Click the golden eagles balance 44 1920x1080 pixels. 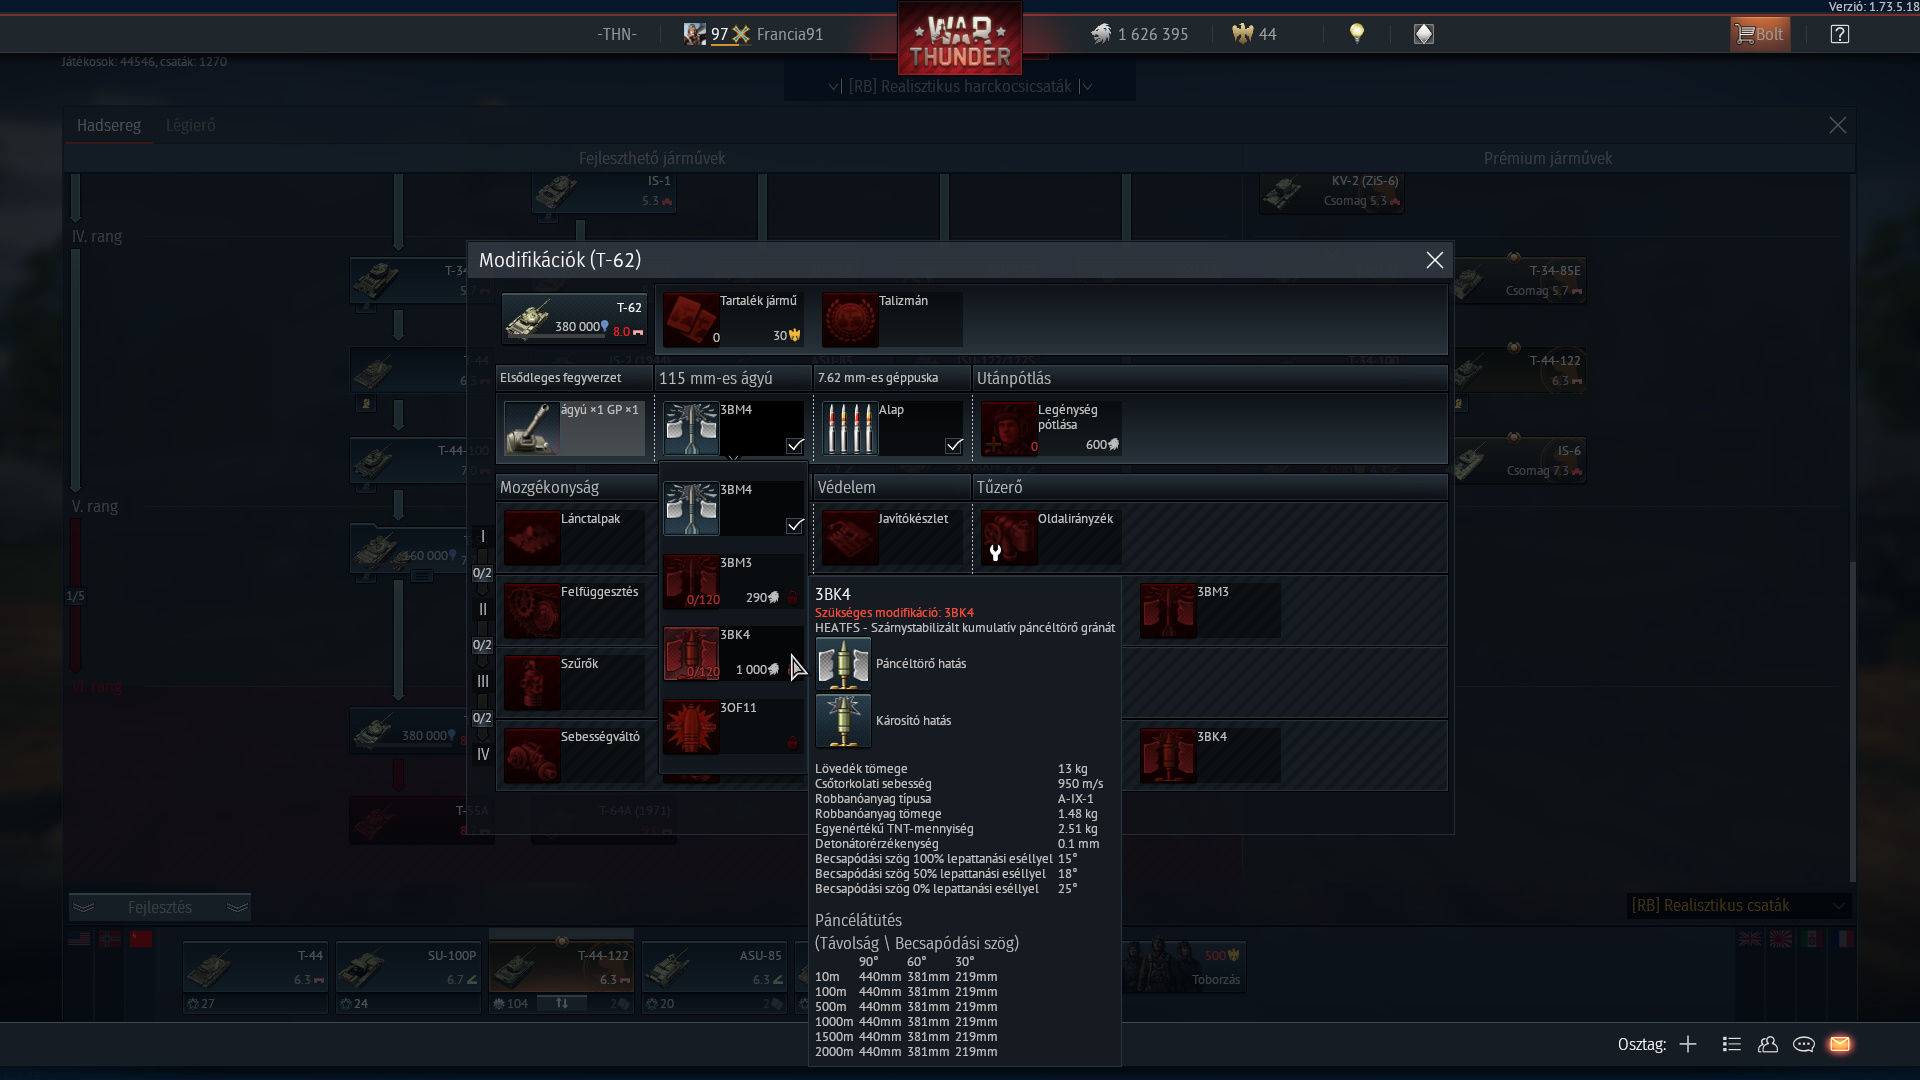pos(1255,34)
